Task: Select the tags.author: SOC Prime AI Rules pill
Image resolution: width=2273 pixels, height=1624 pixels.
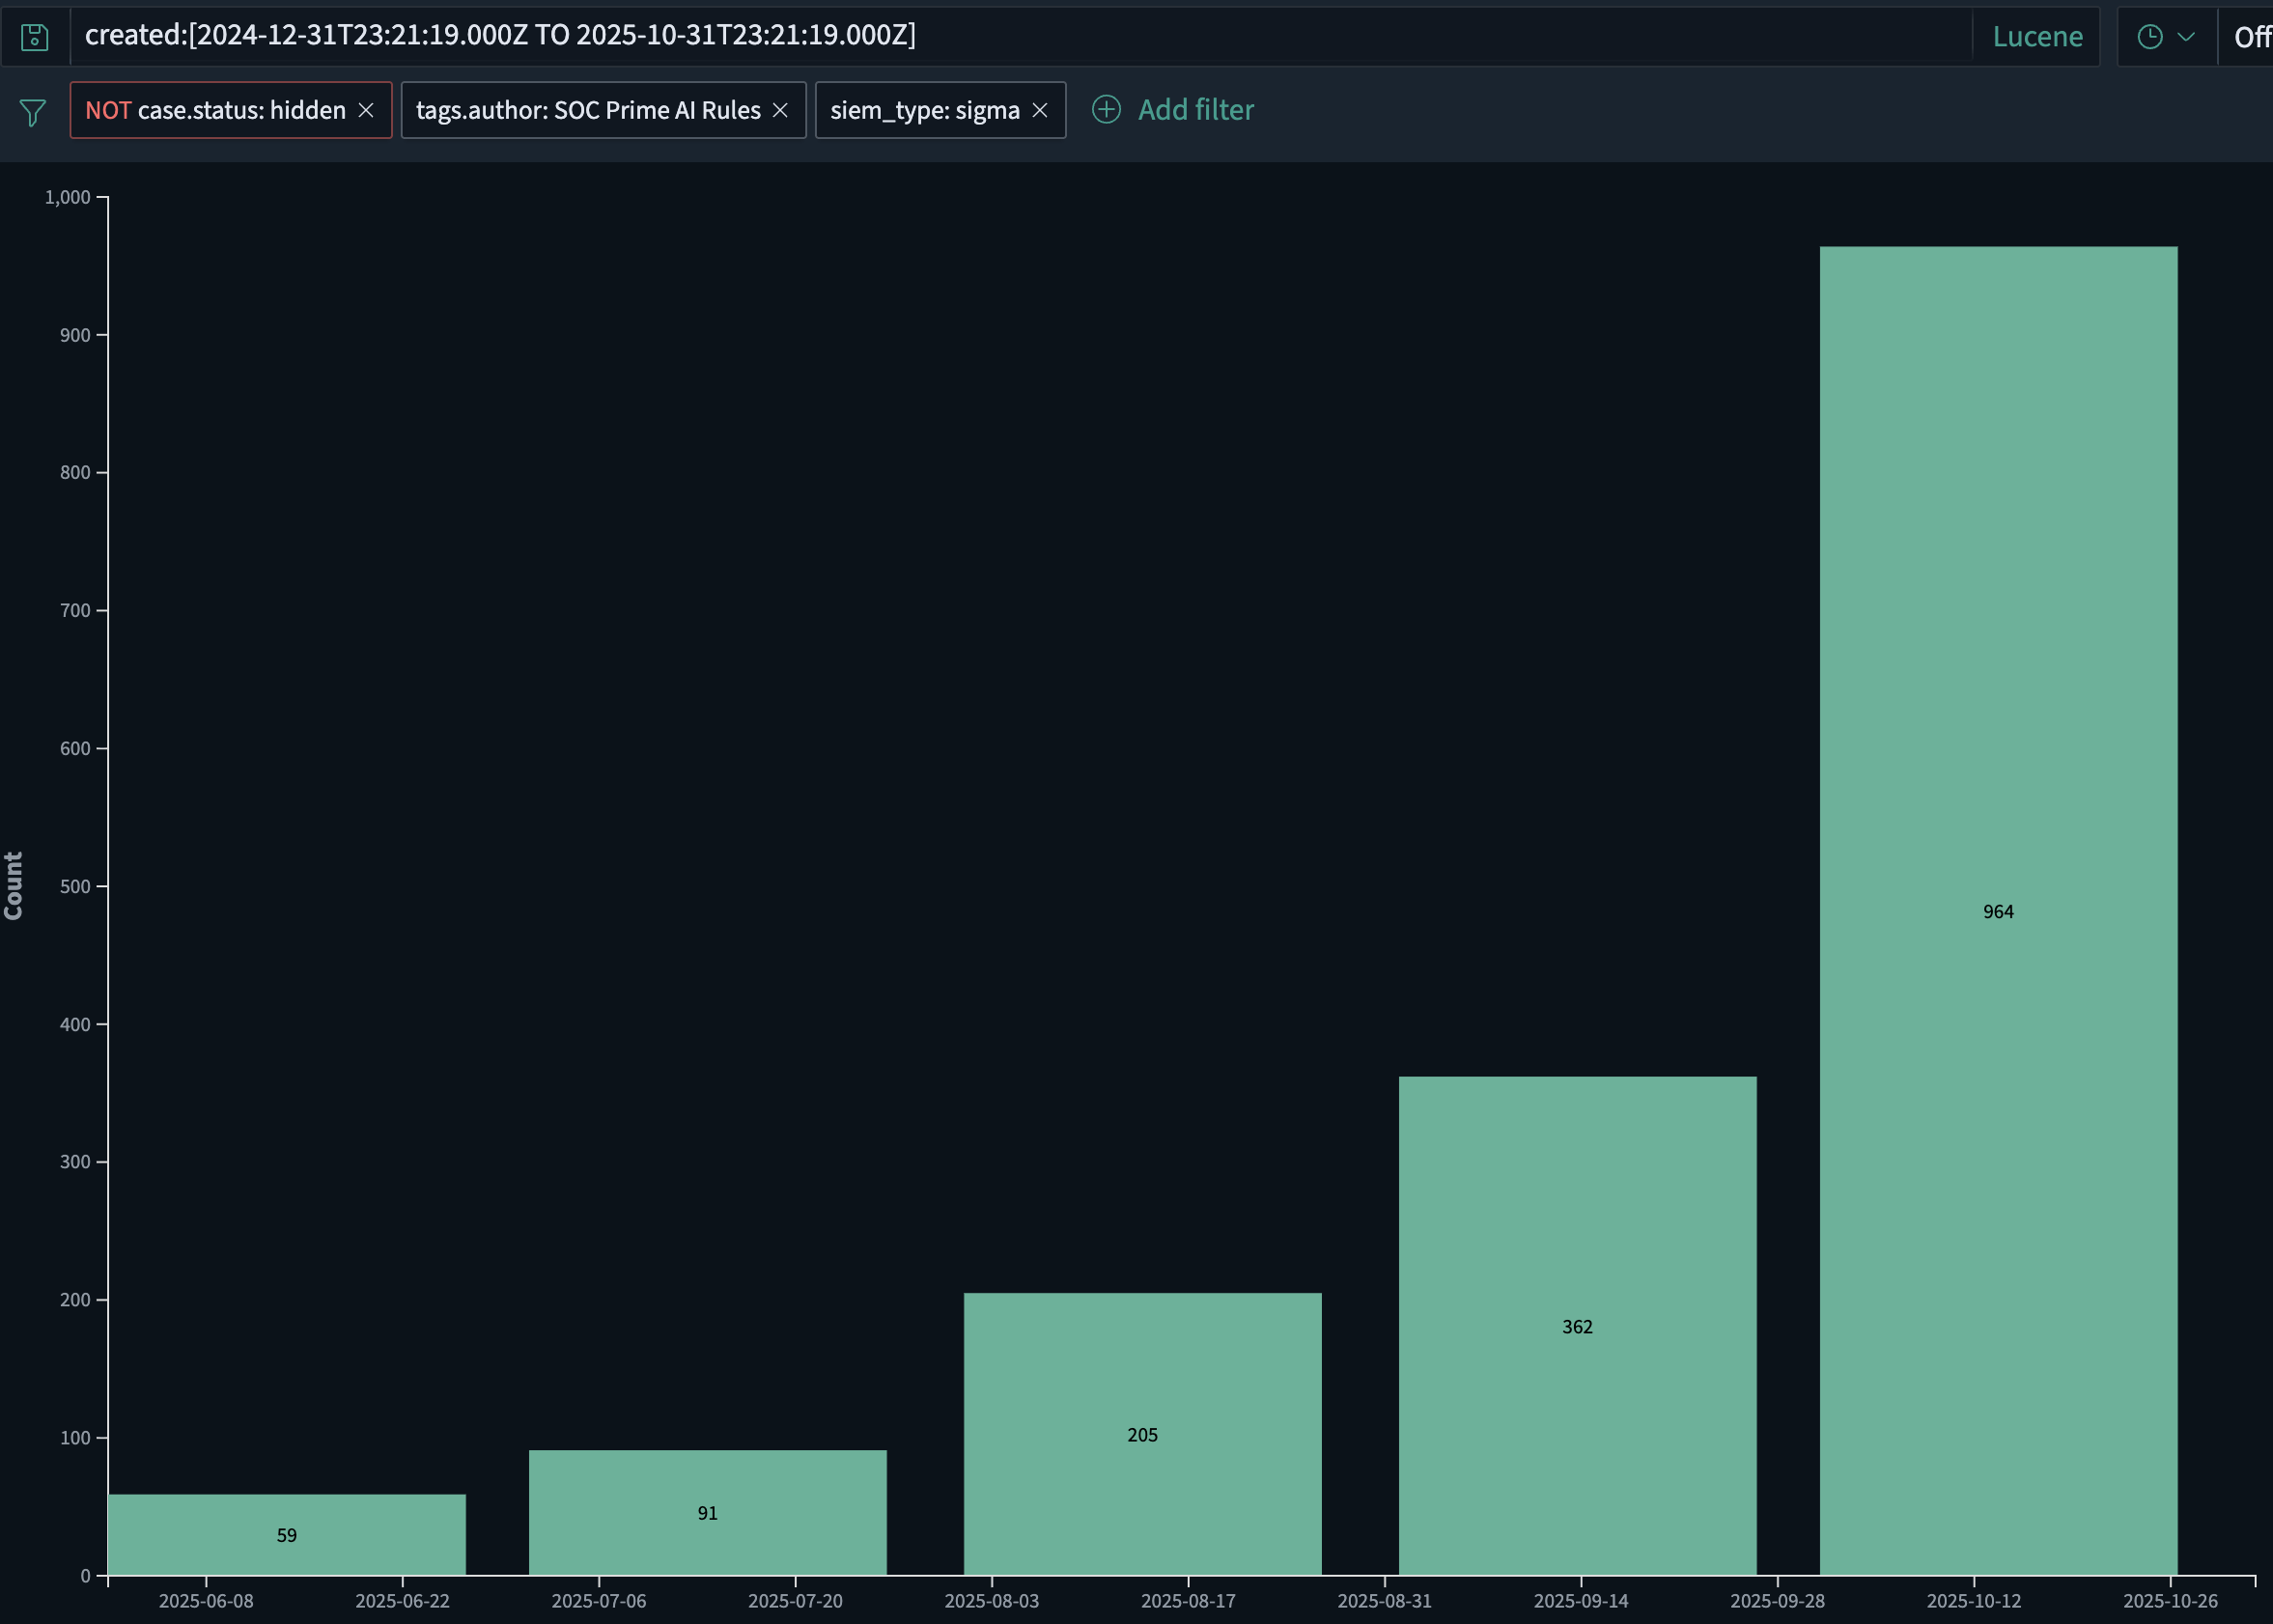Action: tap(588, 110)
